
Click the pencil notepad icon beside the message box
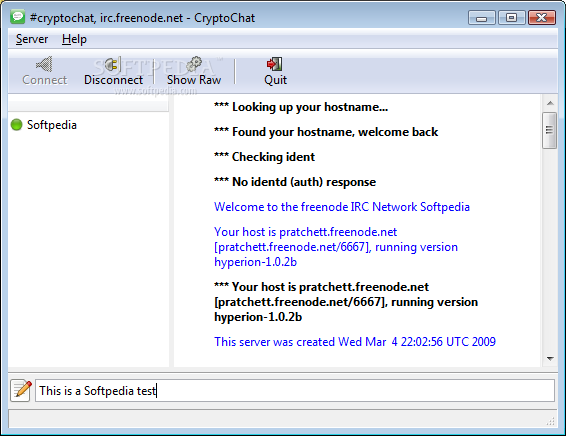pos(21,390)
